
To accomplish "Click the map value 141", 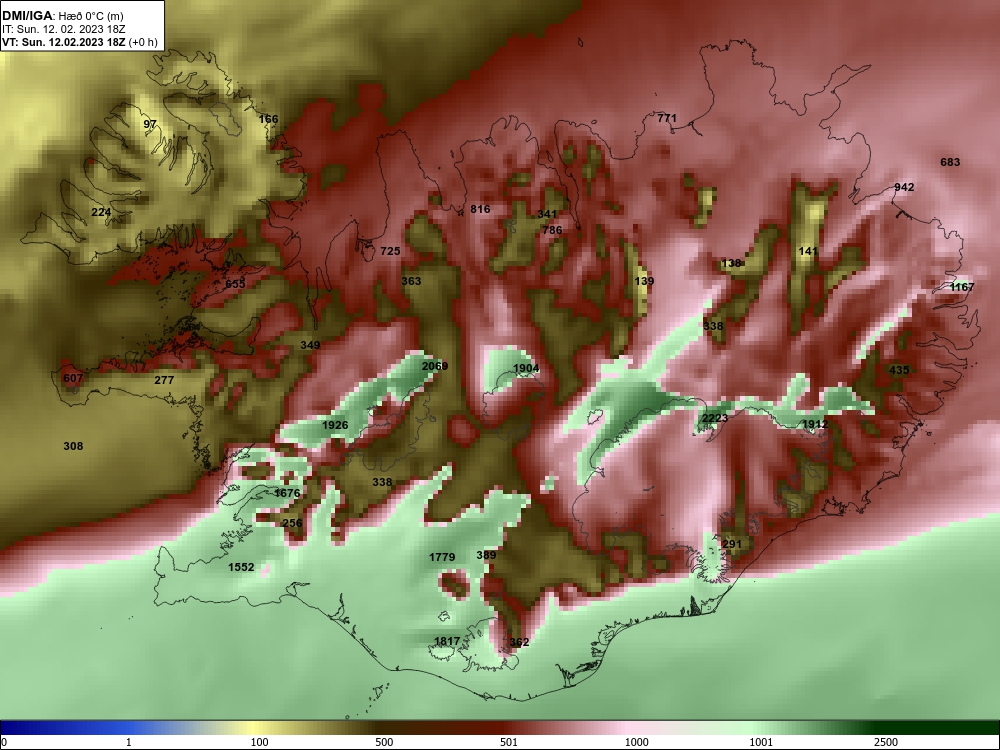I will 808,251.
